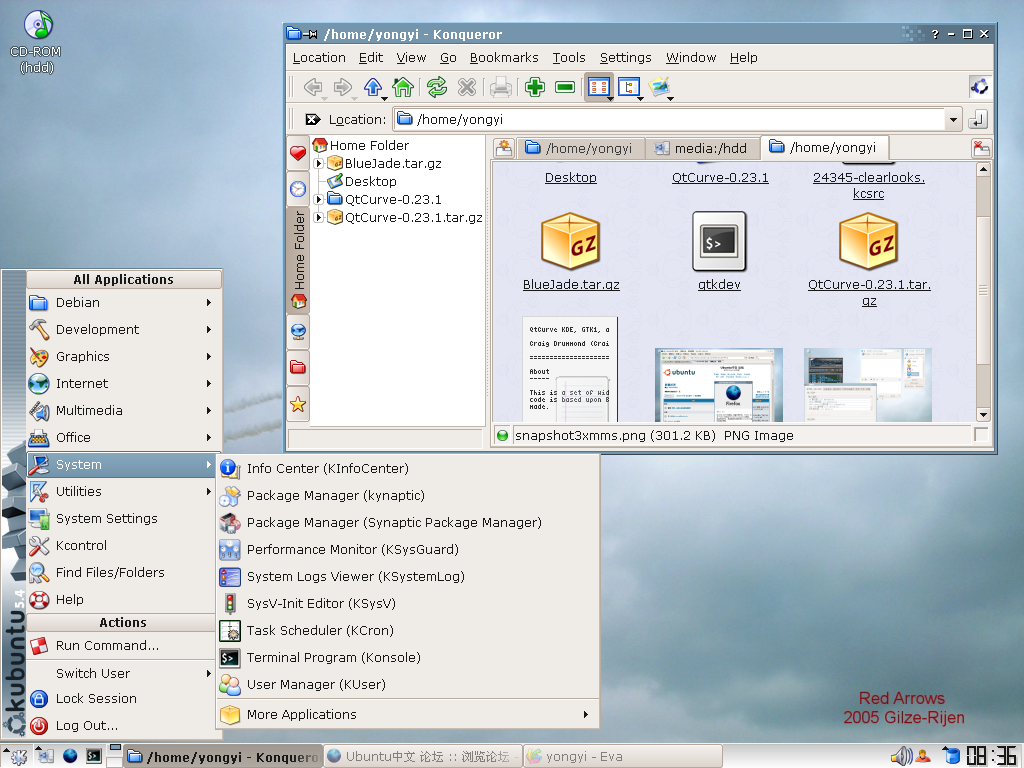This screenshot has width=1024, height=768.
Task: Open a new tab with the tab bar icon
Action: (504, 148)
